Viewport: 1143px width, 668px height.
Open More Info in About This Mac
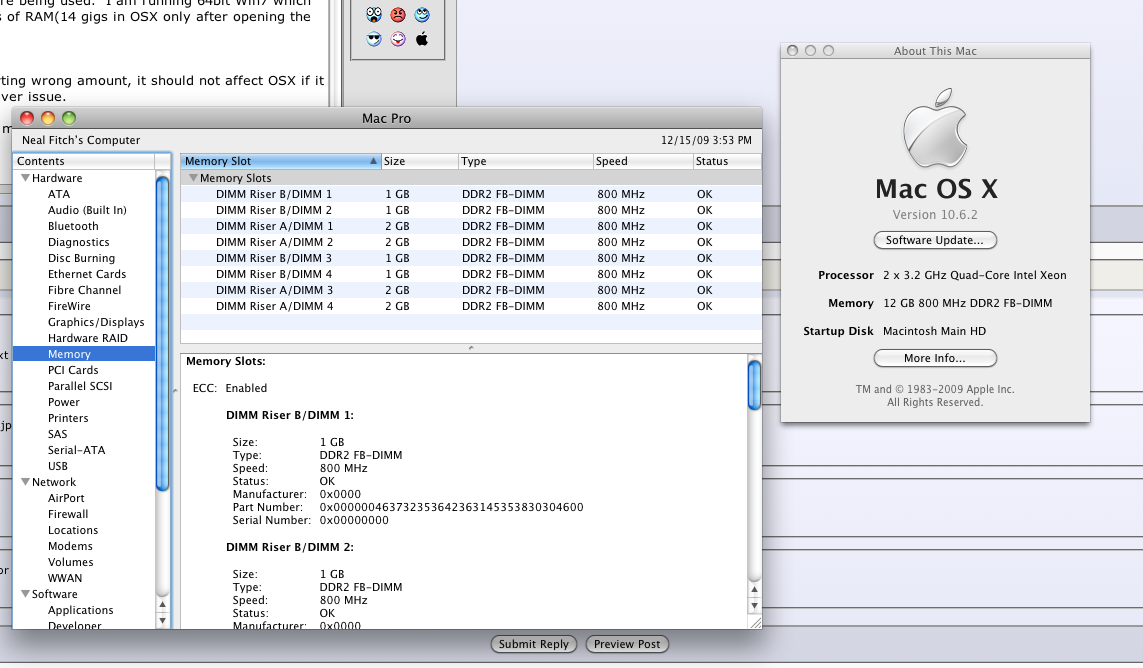coord(935,358)
